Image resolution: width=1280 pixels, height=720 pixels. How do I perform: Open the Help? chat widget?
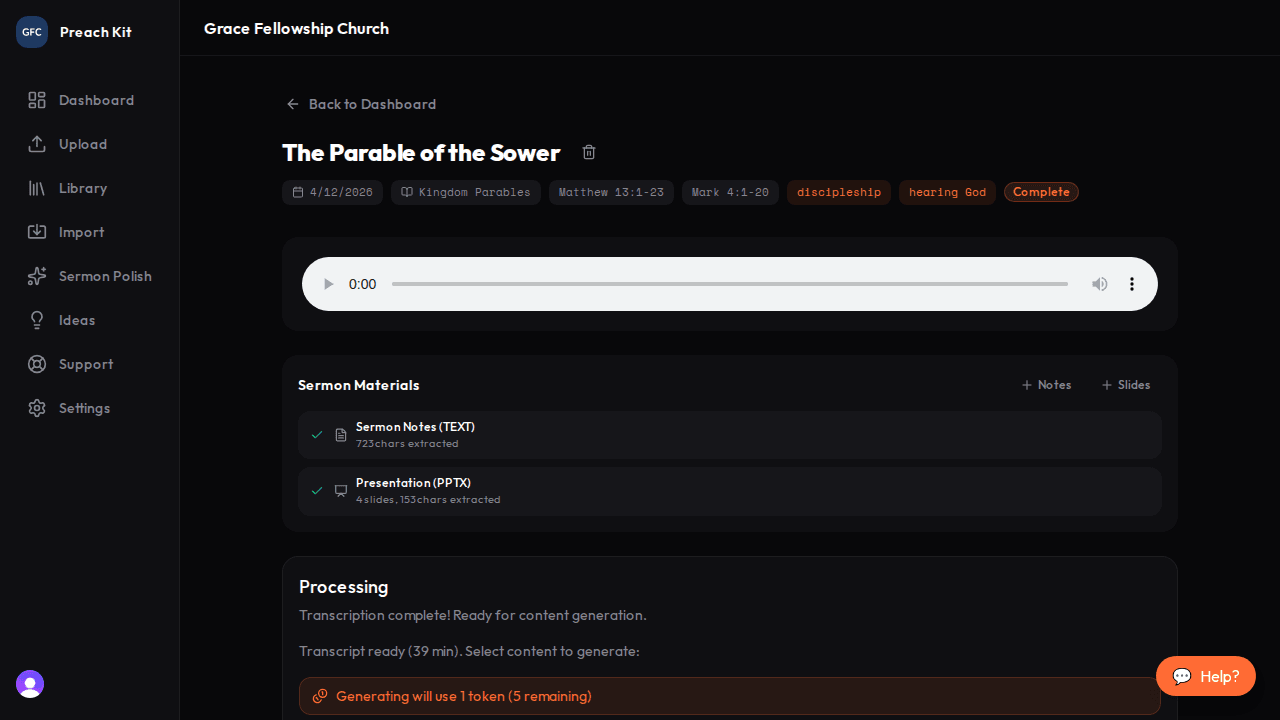click(1205, 676)
